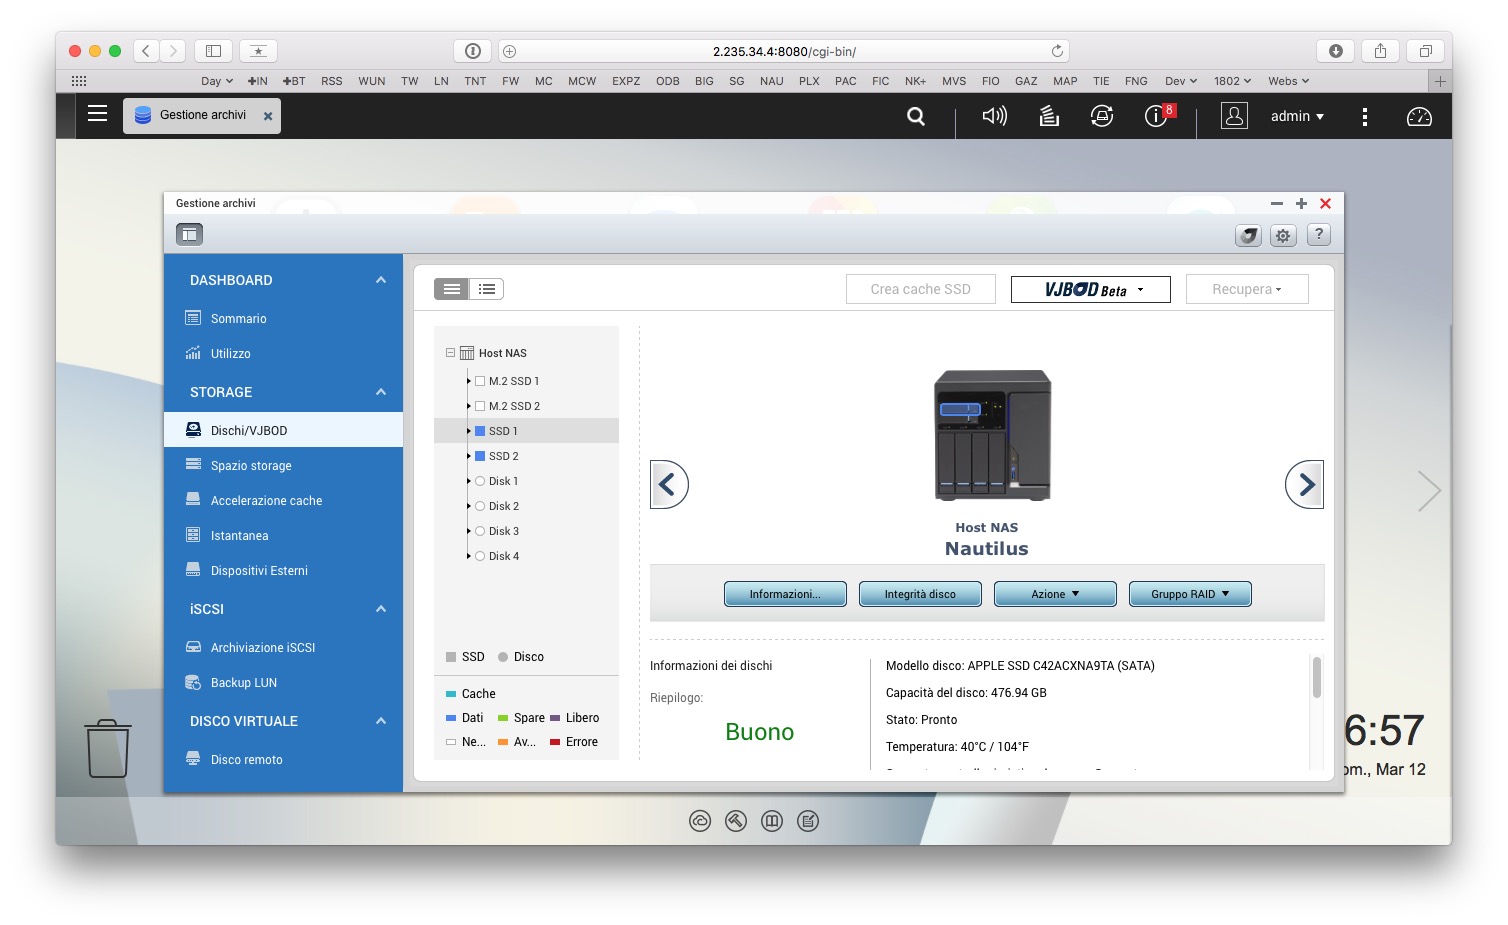Select M.2 SSD 1 in disk tree
This screenshot has width=1508, height=925.
[513, 381]
